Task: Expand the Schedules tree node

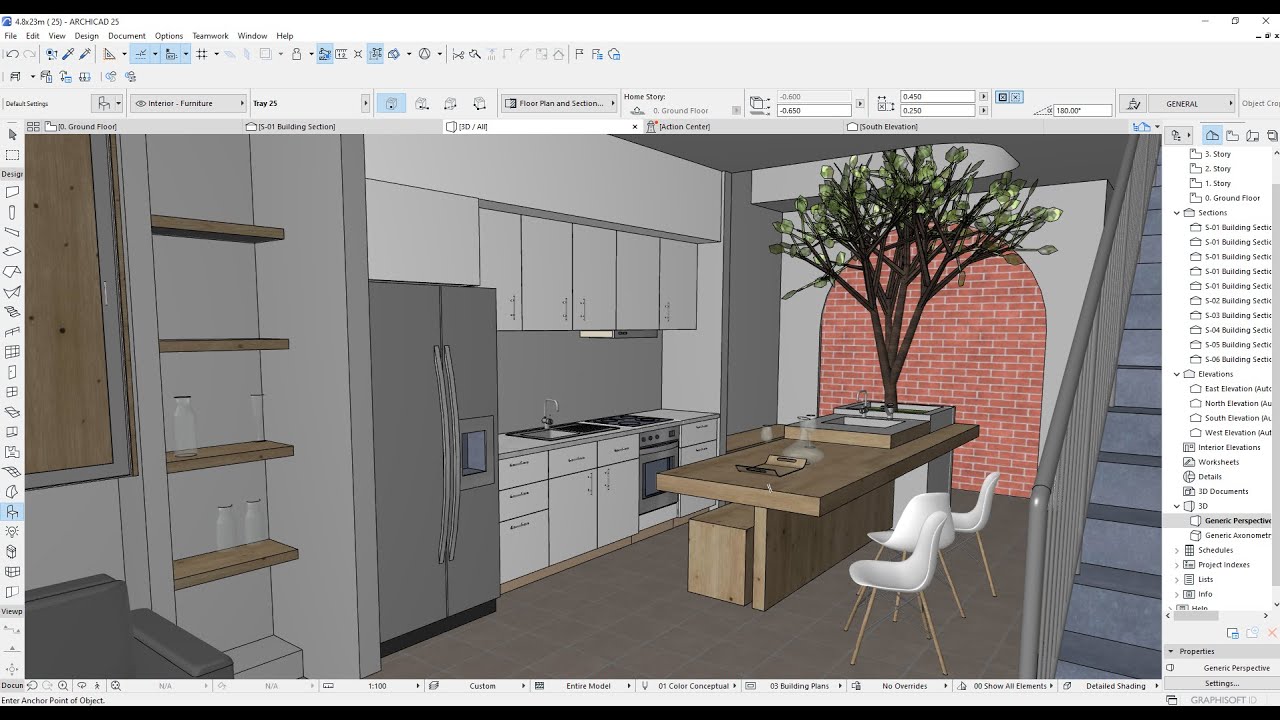Action: (x=1177, y=550)
